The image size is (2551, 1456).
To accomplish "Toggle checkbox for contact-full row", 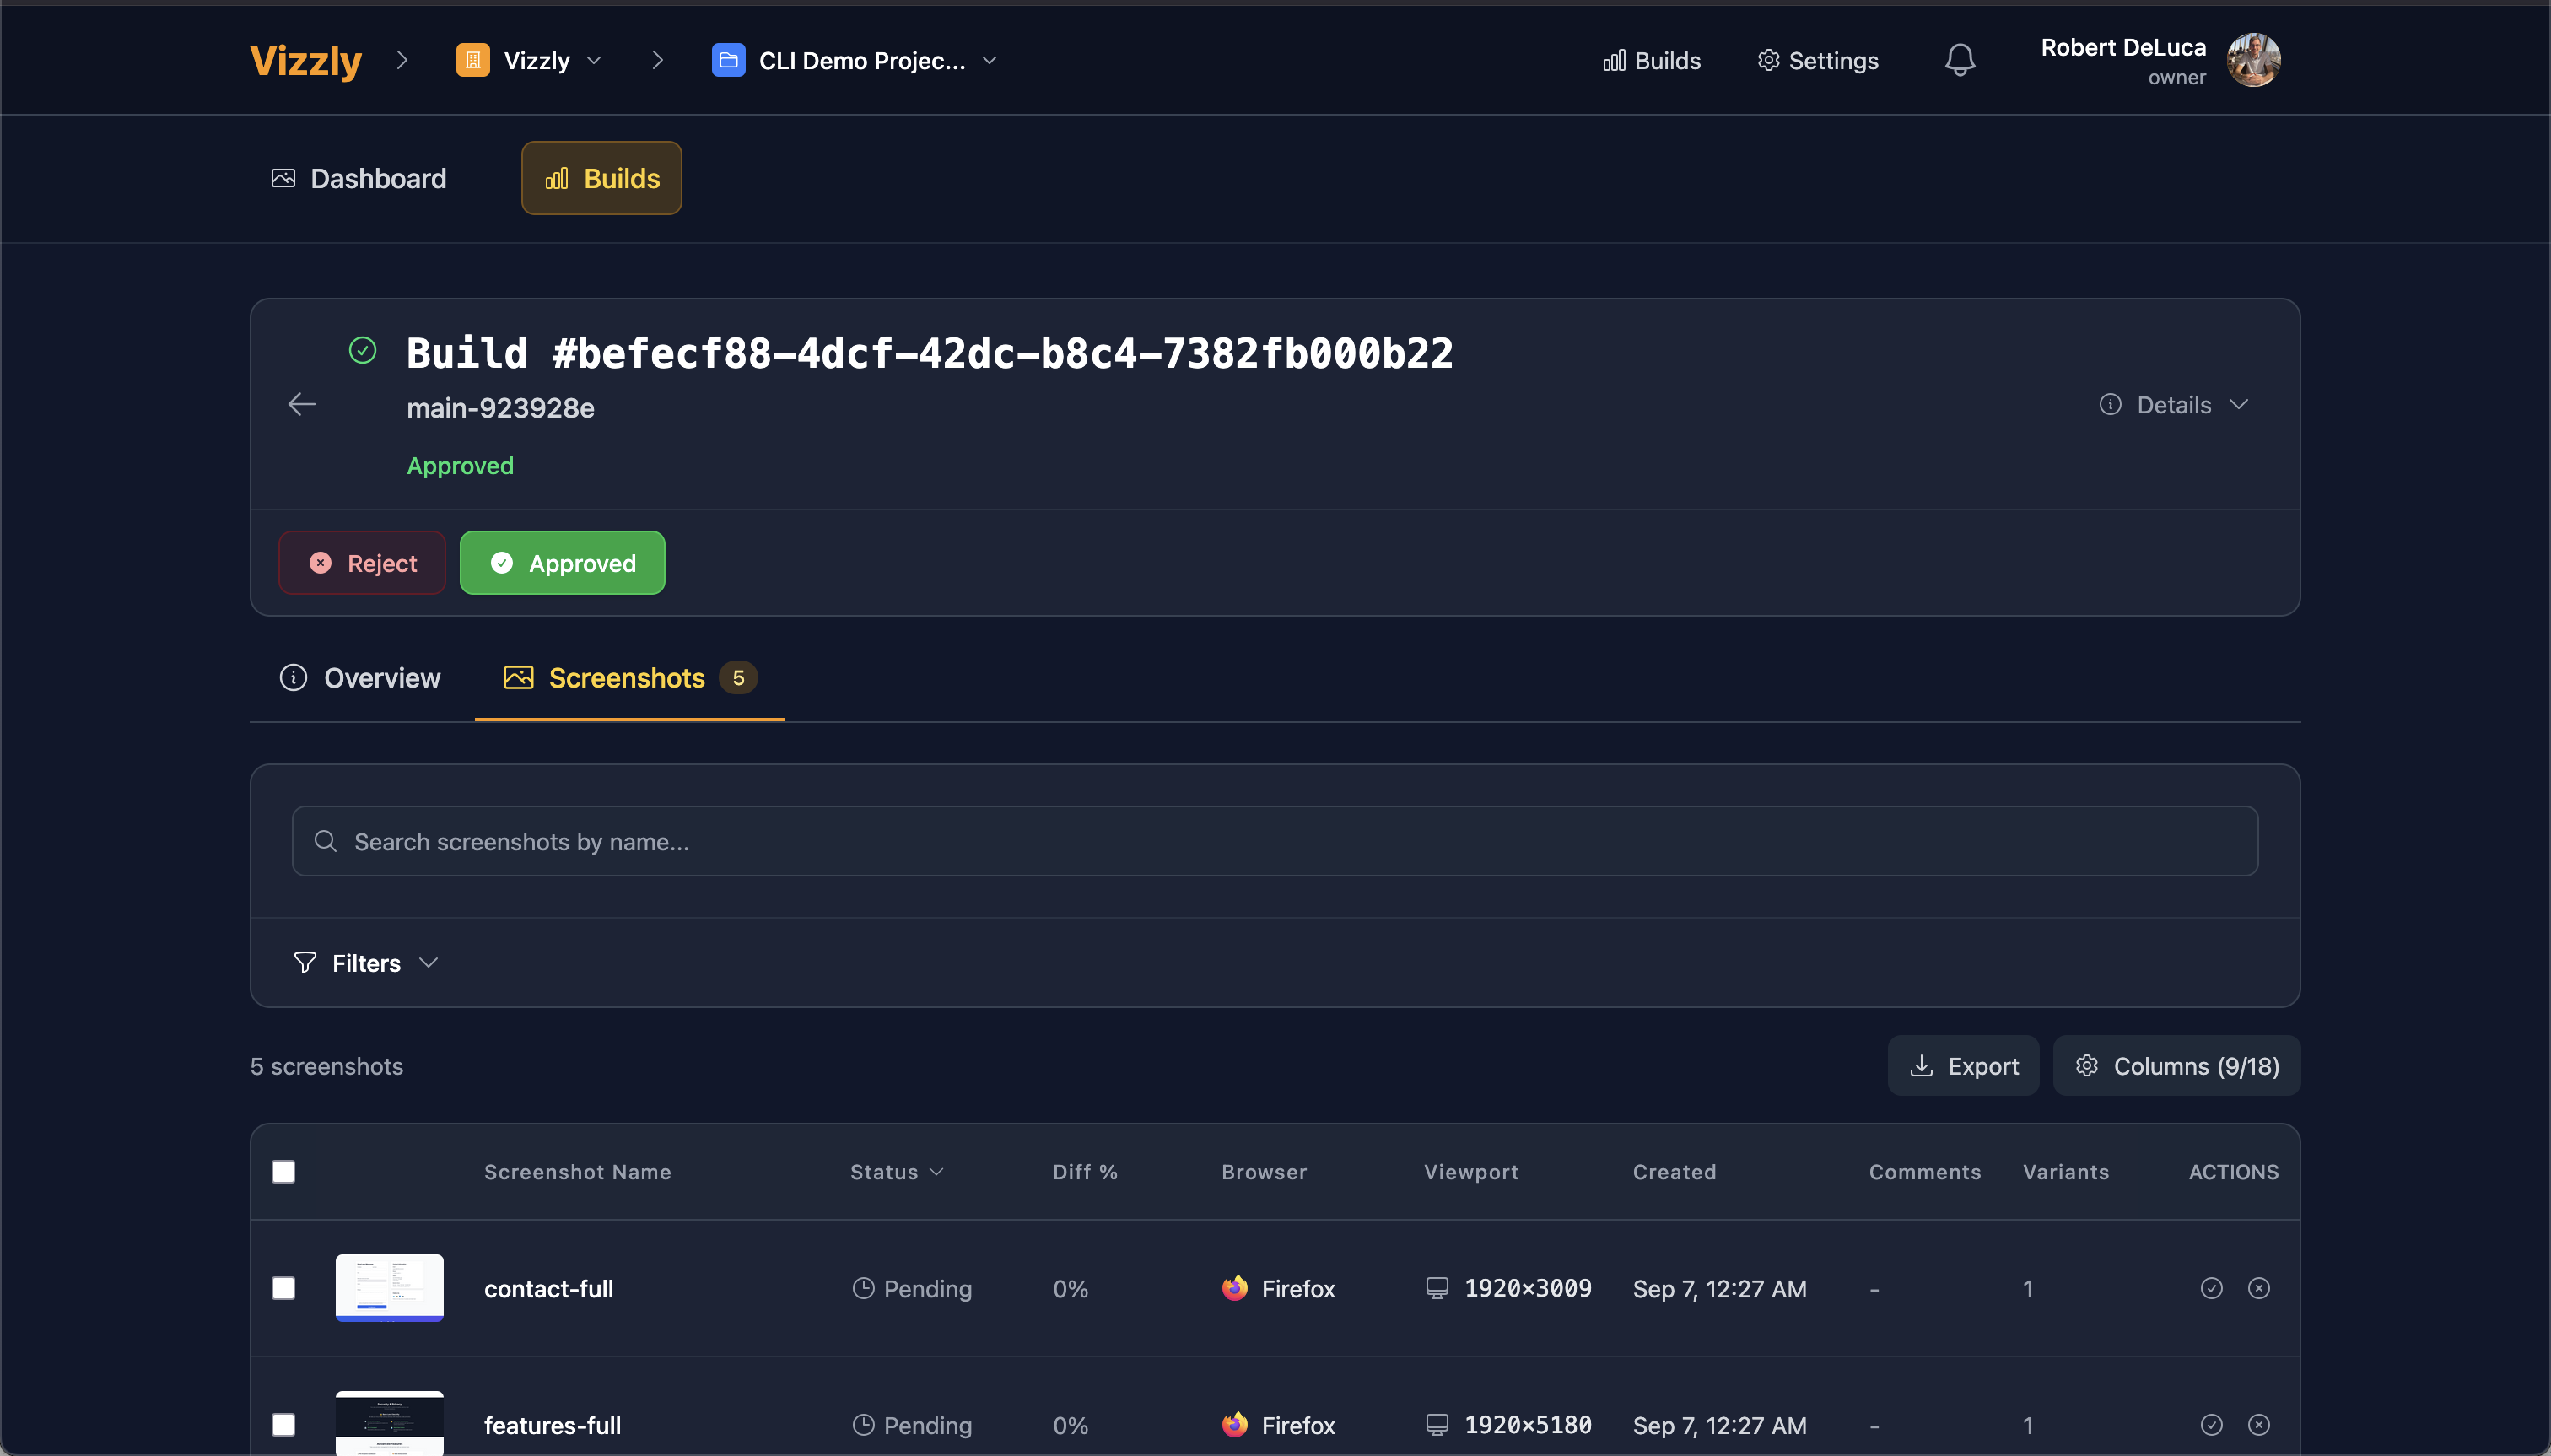I will pos(284,1288).
